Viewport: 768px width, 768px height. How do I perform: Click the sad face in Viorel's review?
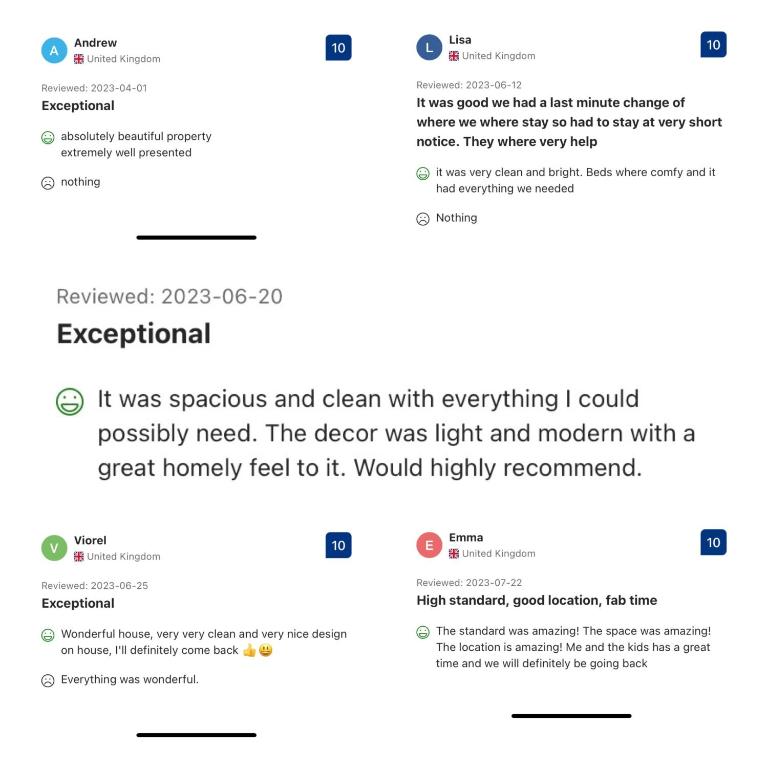[48, 681]
